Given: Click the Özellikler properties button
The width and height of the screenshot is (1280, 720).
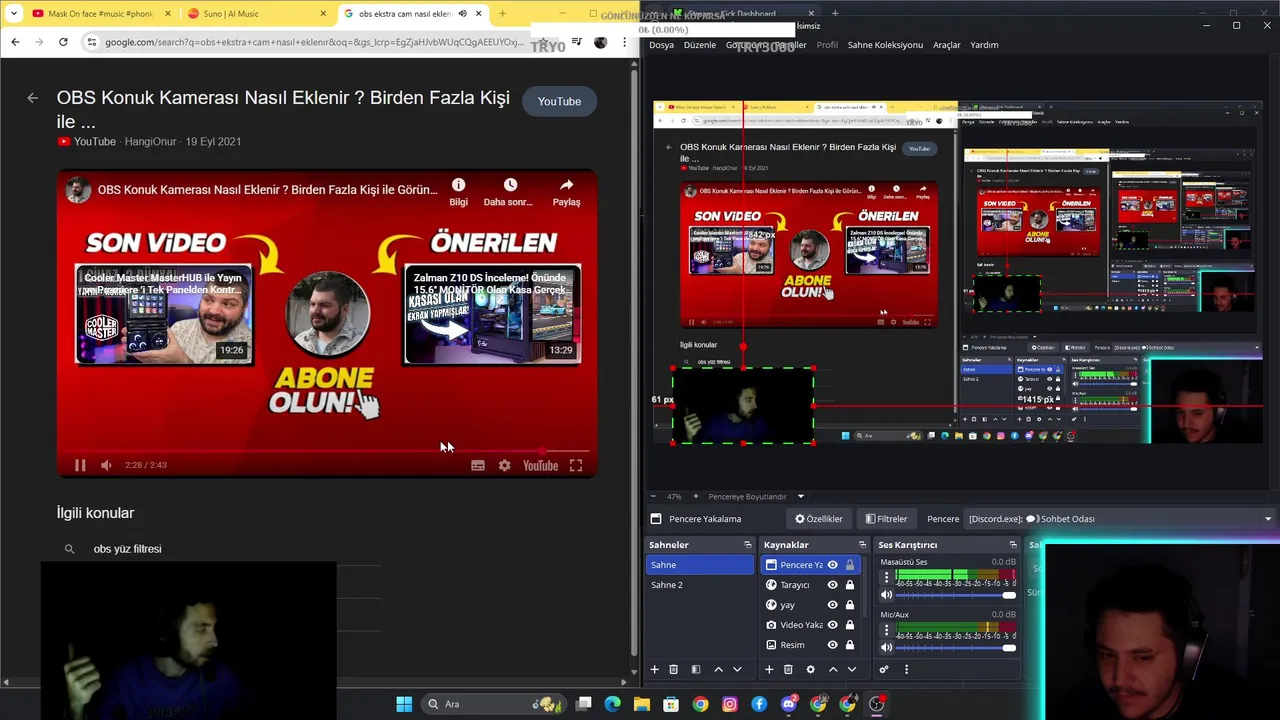Looking at the screenshot, I should tap(819, 519).
